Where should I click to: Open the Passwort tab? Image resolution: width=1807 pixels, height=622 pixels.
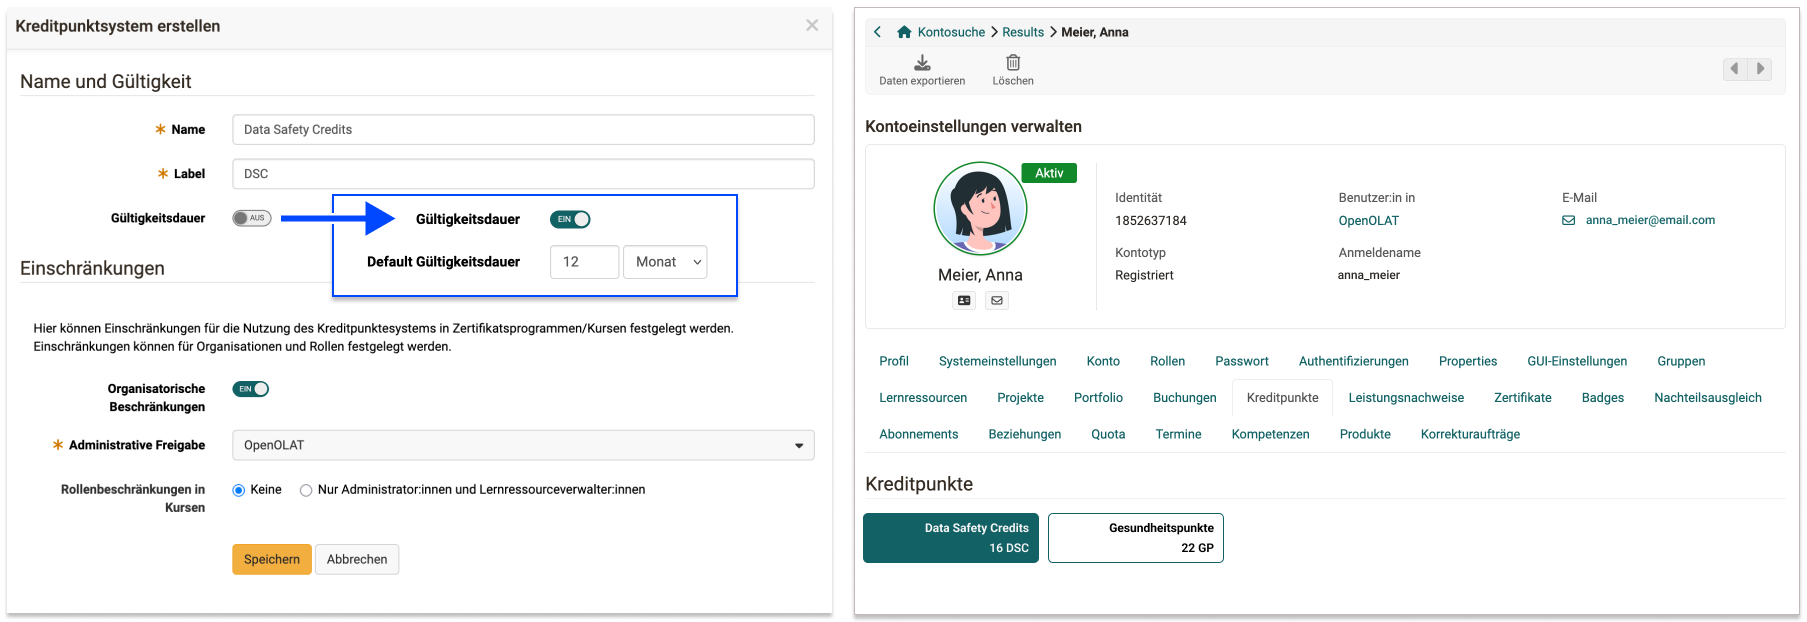tap(1241, 361)
